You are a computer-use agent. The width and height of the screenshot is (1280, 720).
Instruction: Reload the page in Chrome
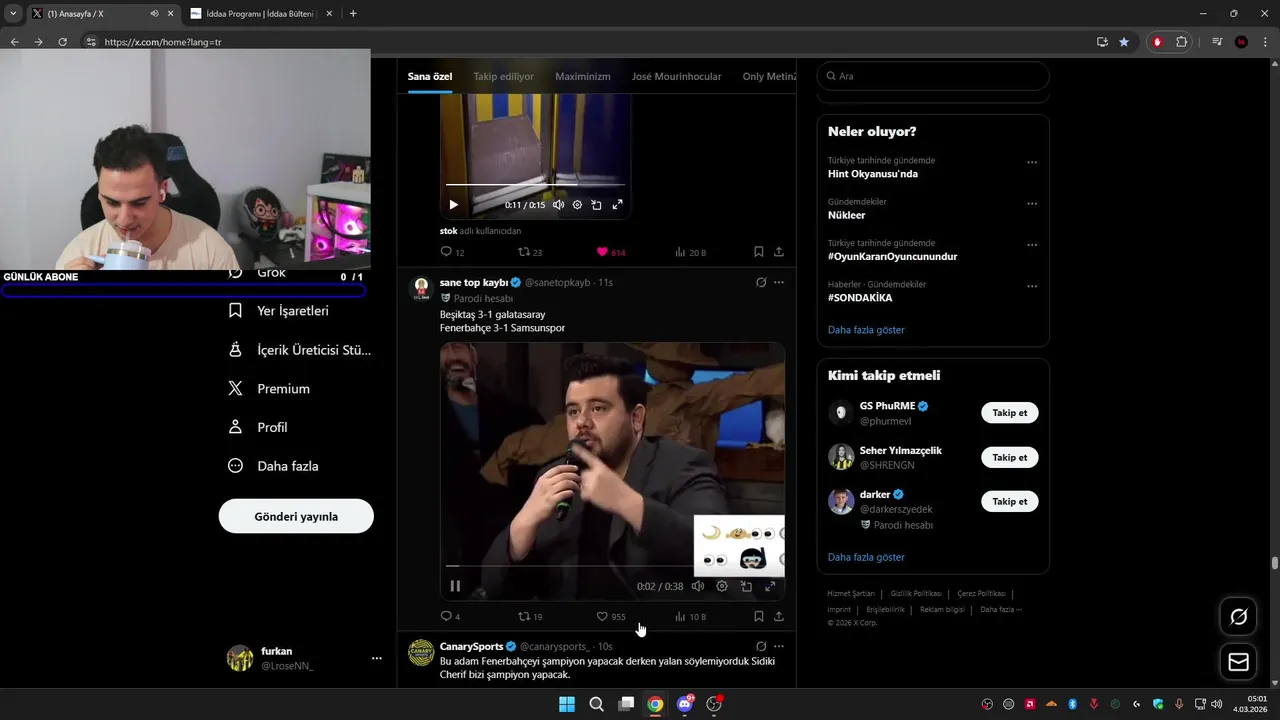click(62, 42)
